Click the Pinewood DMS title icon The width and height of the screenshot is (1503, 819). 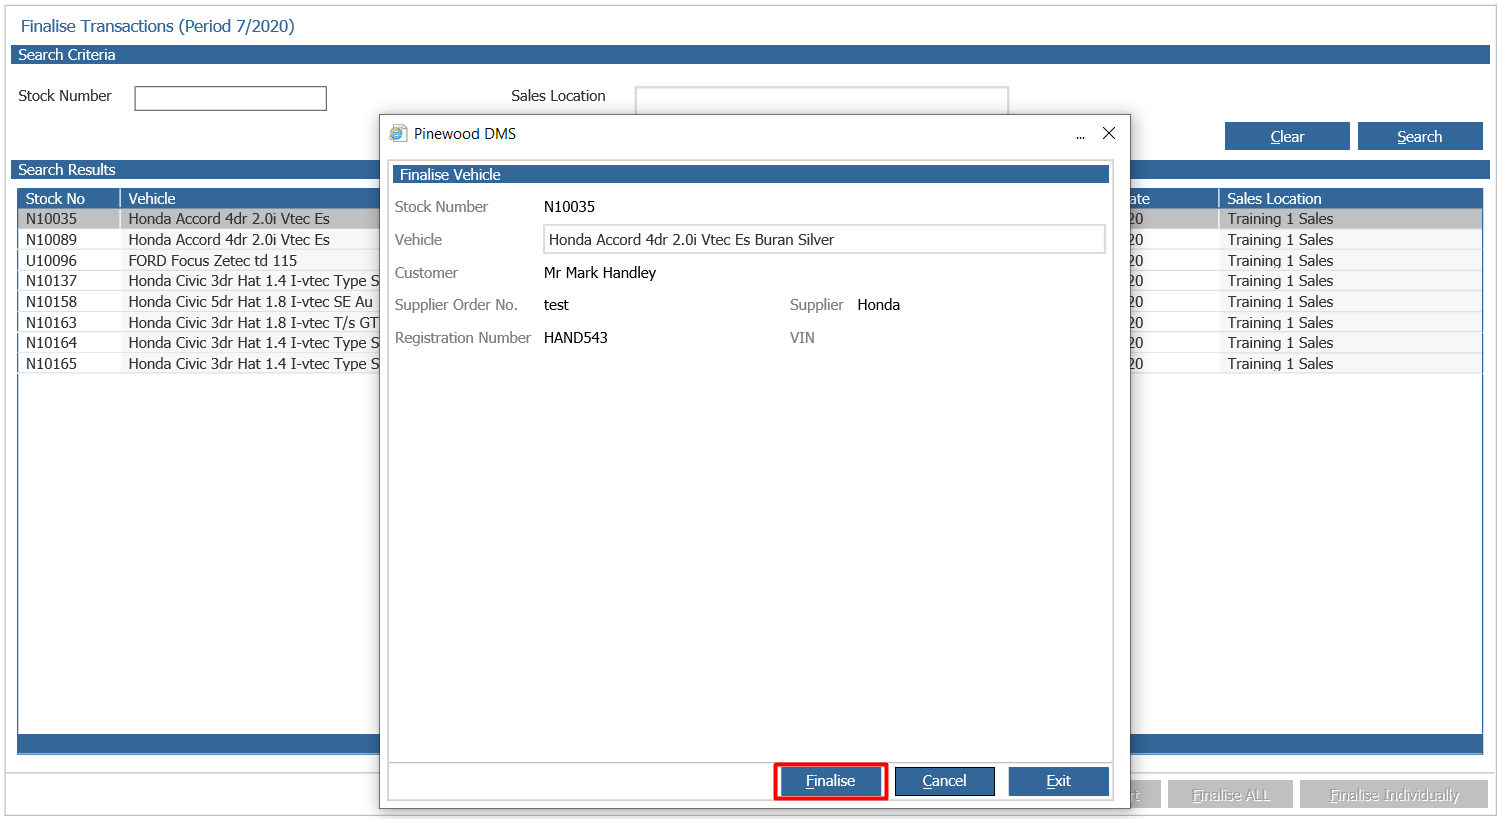[x=398, y=133]
